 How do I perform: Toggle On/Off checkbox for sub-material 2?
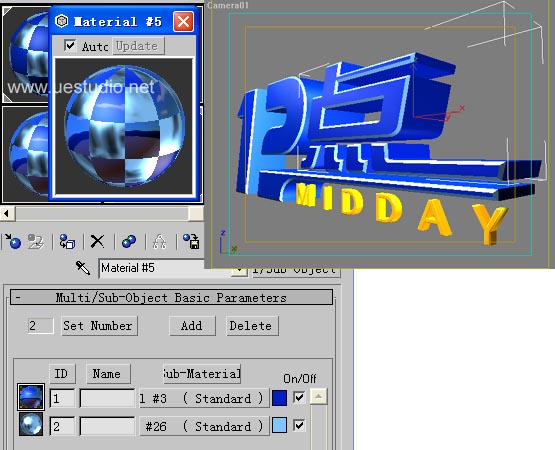click(x=299, y=425)
